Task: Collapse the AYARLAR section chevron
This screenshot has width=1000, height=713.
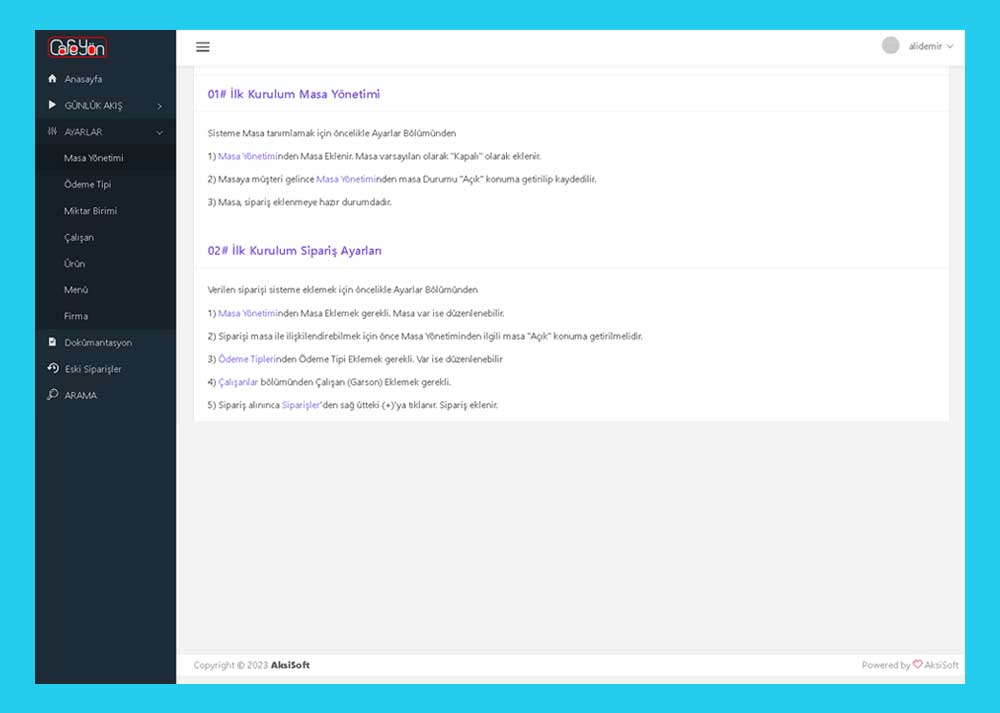Action: click(x=160, y=132)
